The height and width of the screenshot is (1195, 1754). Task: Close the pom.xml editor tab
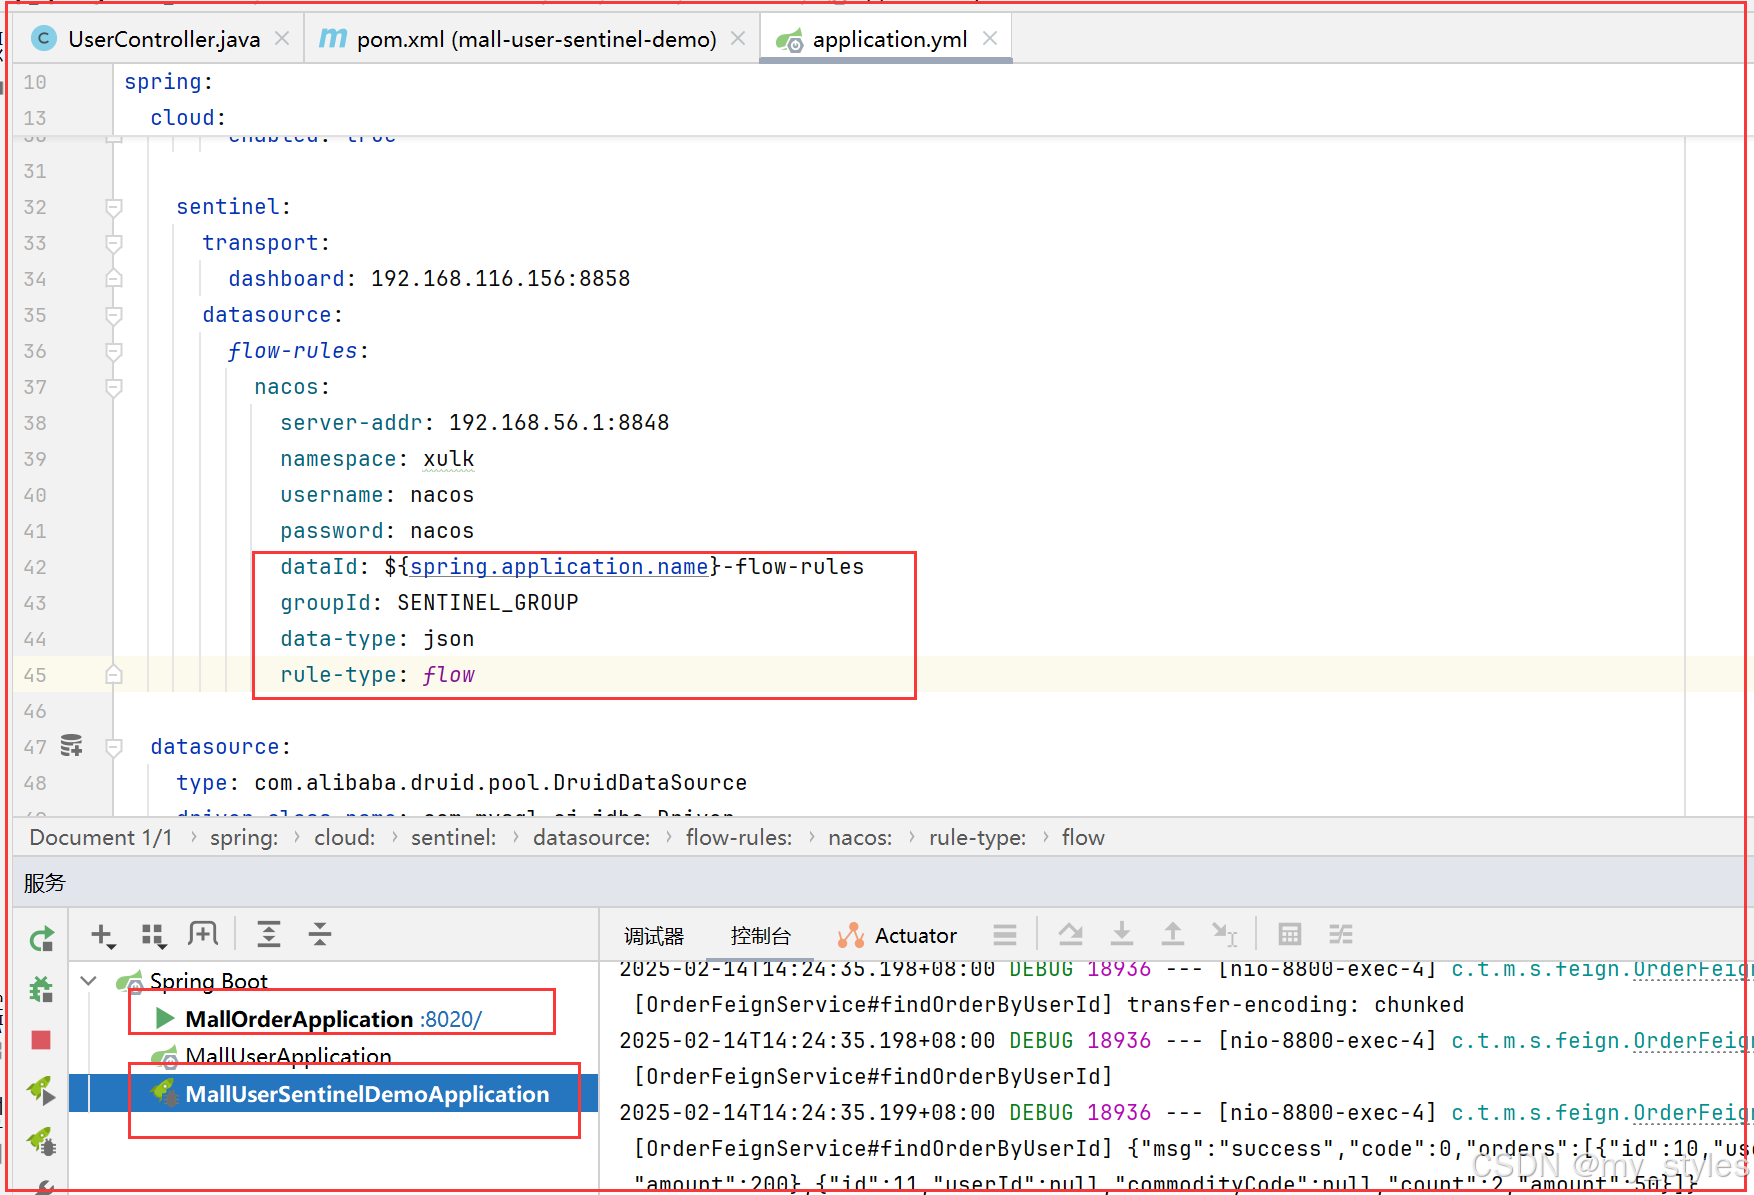point(738,38)
